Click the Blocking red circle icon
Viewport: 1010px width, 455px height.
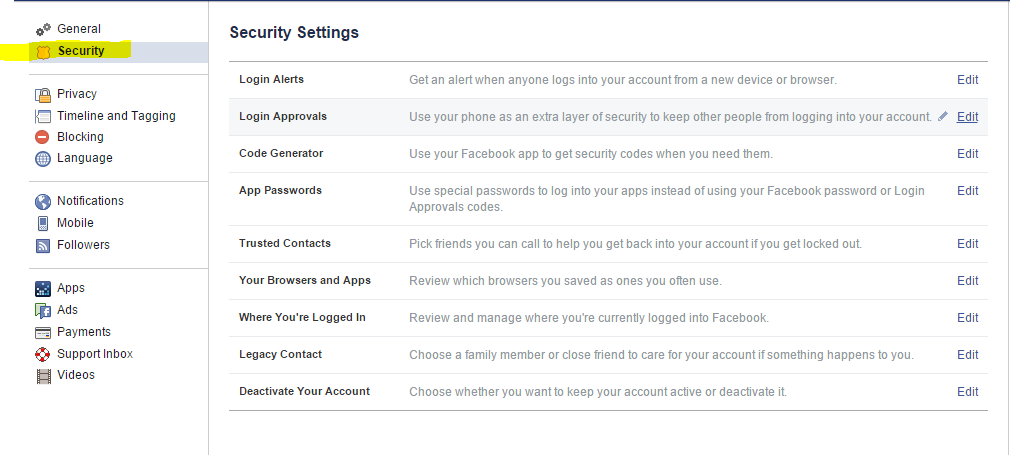tap(43, 137)
